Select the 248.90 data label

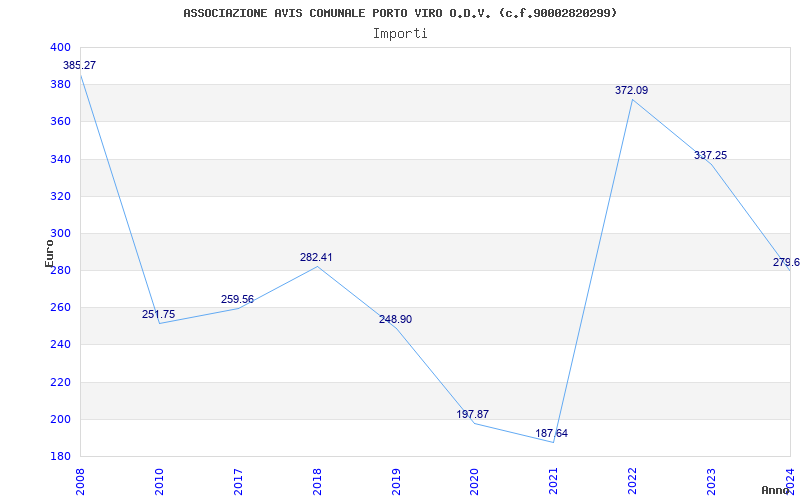click(395, 319)
